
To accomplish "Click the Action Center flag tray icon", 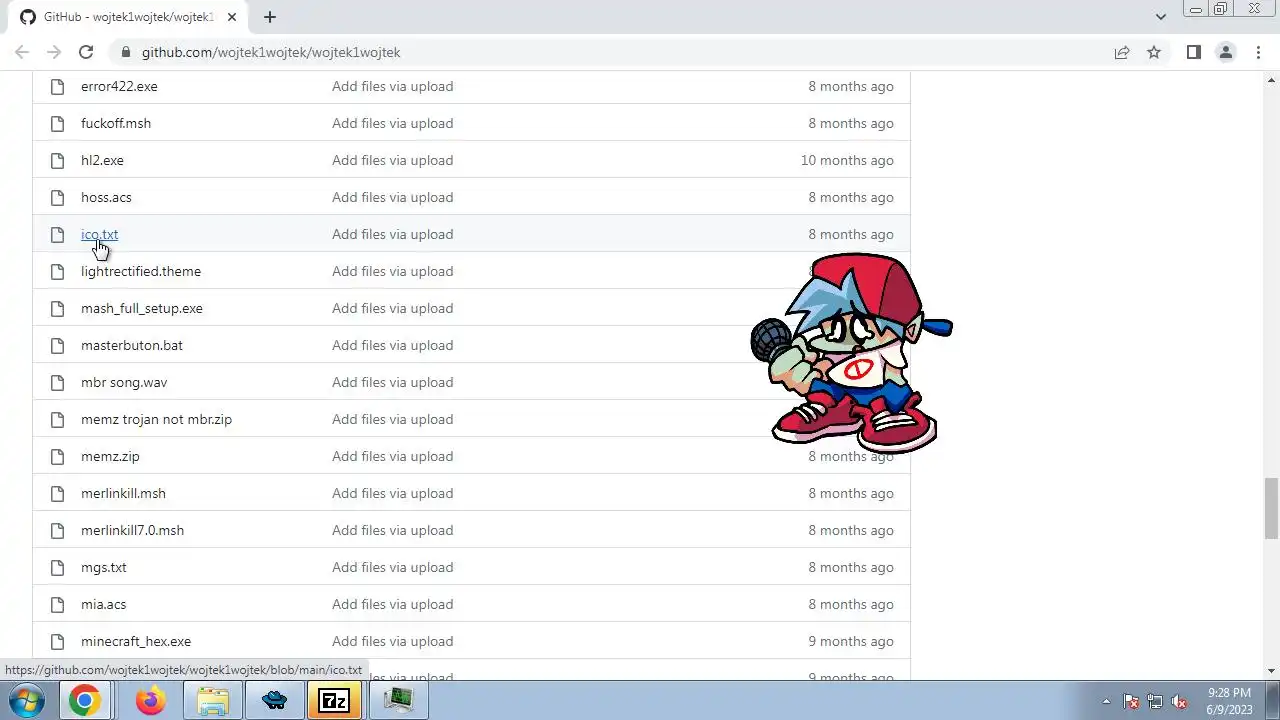I will [1131, 701].
